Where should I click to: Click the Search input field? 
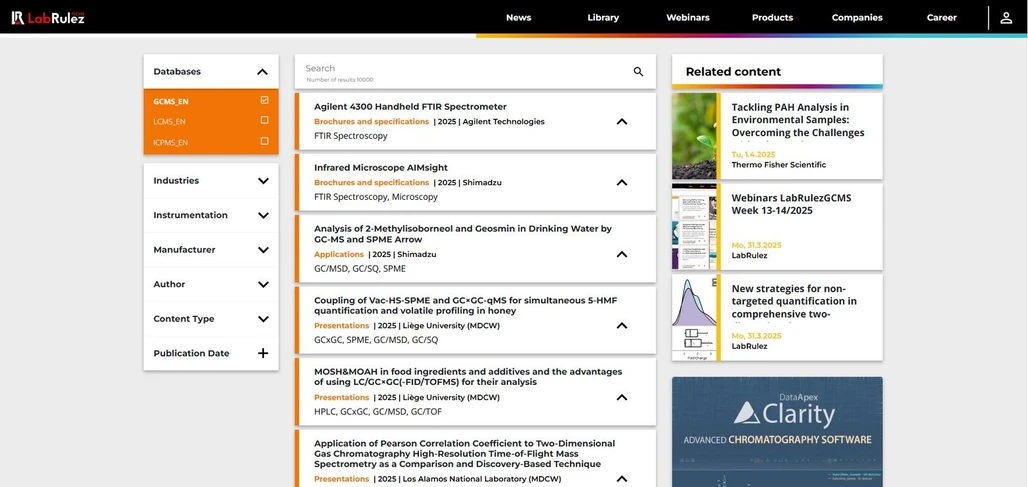tap(460, 69)
